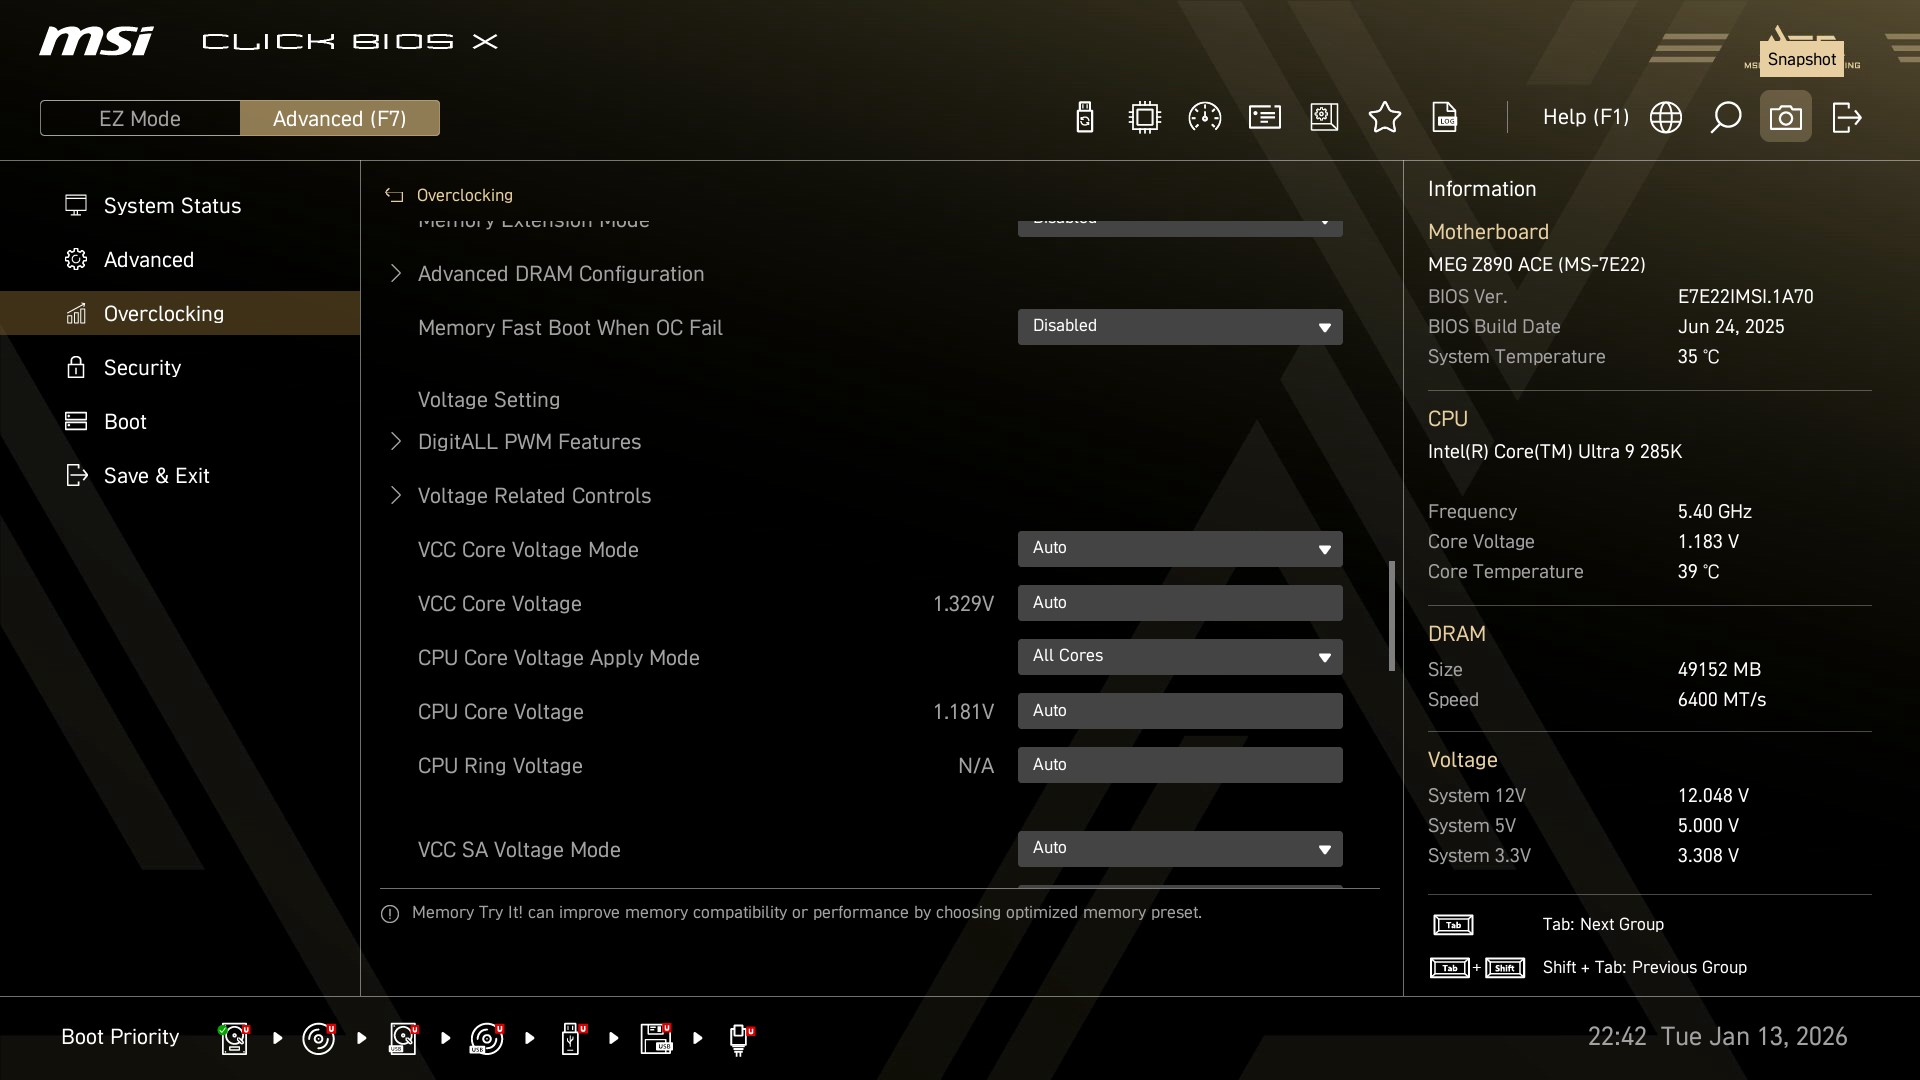This screenshot has width=1920, height=1080.
Task: Open the LOG file icon
Action: point(1445,118)
